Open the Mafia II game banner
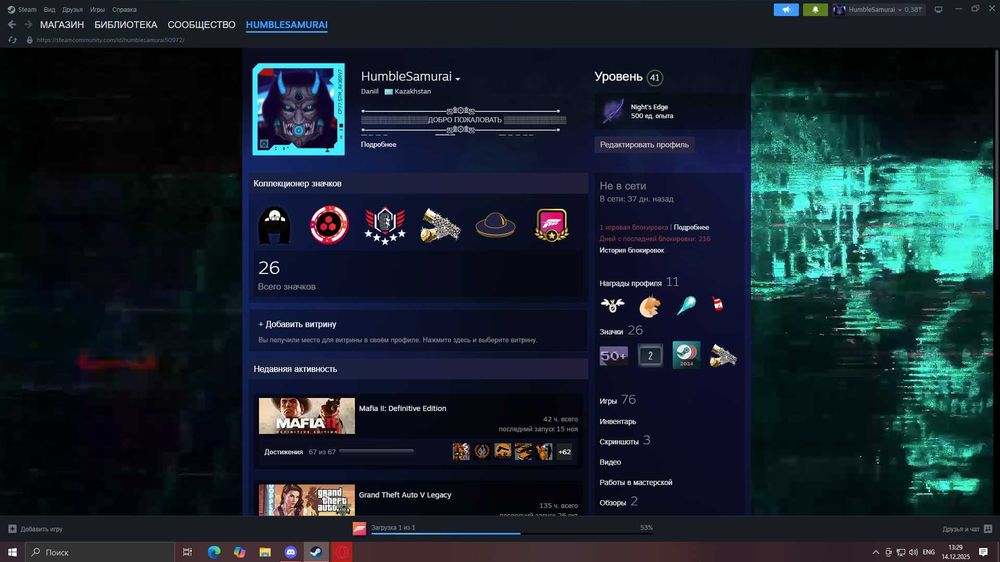The image size is (1000, 562). [307, 416]
